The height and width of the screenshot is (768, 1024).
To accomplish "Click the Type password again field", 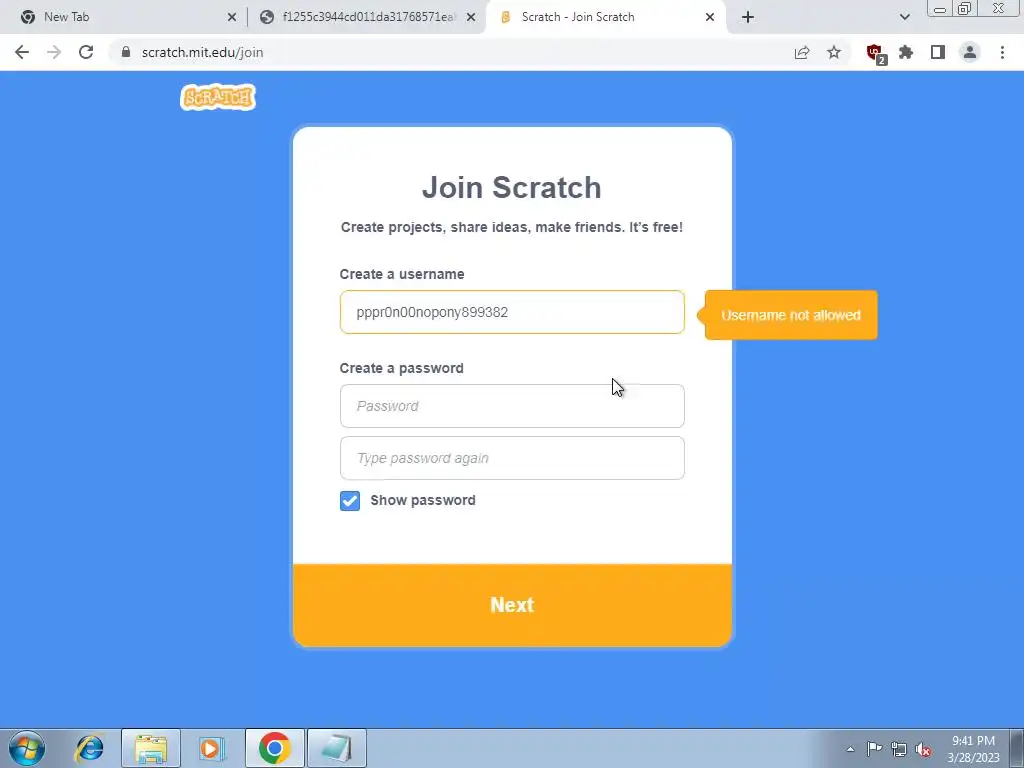I will [x=512, y=458].
